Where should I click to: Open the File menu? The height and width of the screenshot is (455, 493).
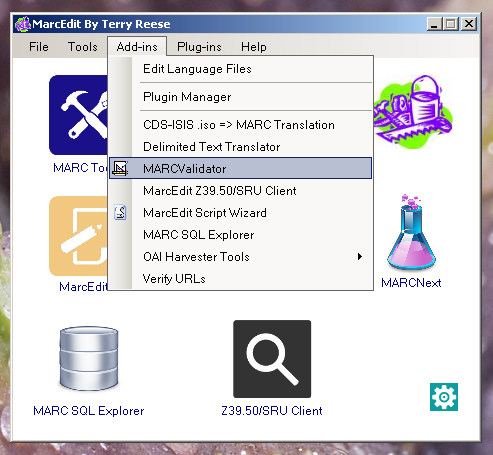pyautogui.click(x=39, y=47)
